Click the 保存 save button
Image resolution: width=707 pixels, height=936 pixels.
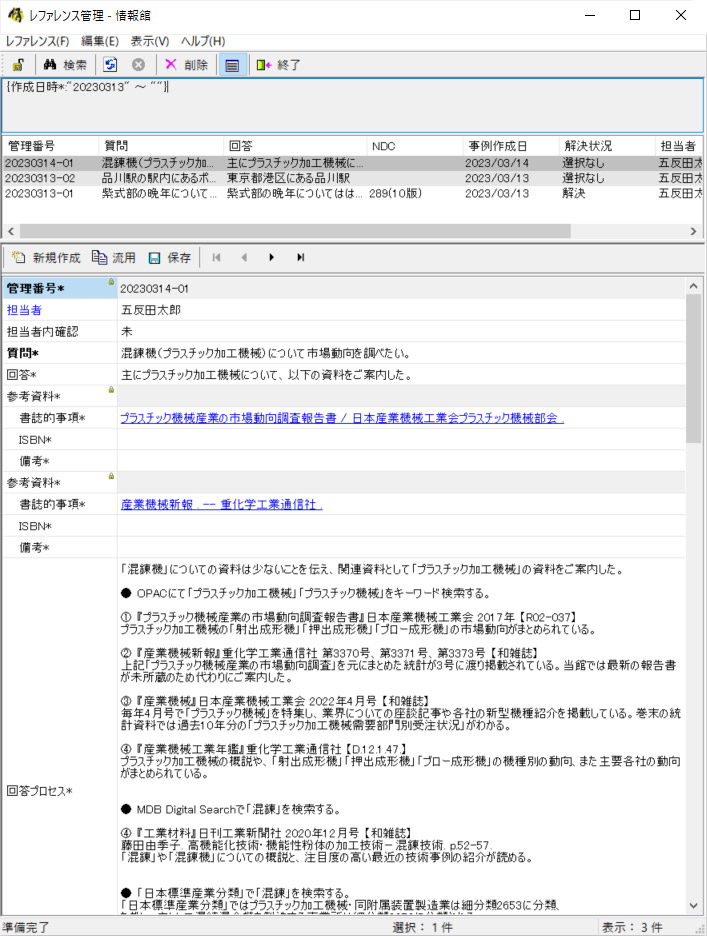[x=170, y=257]
